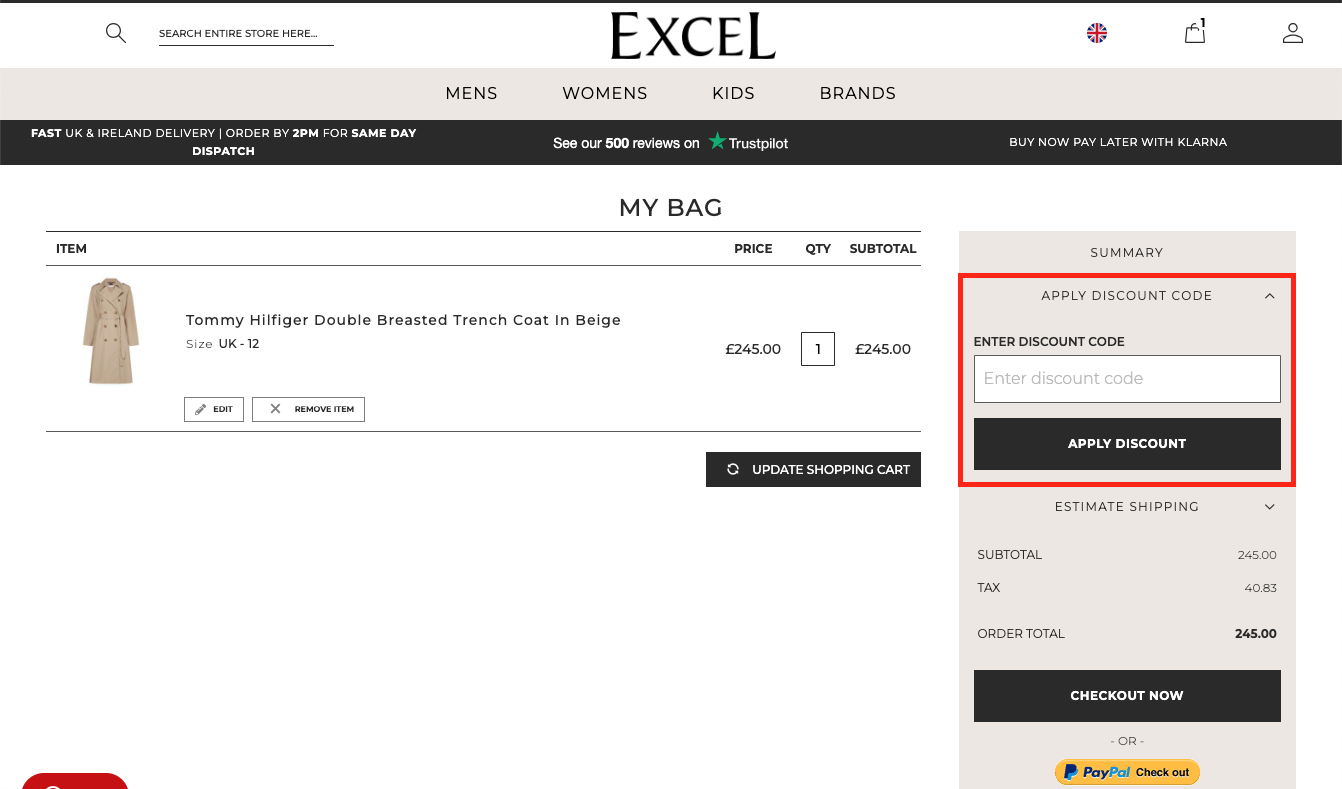Click the search magnifier icon

pos(116,33)
